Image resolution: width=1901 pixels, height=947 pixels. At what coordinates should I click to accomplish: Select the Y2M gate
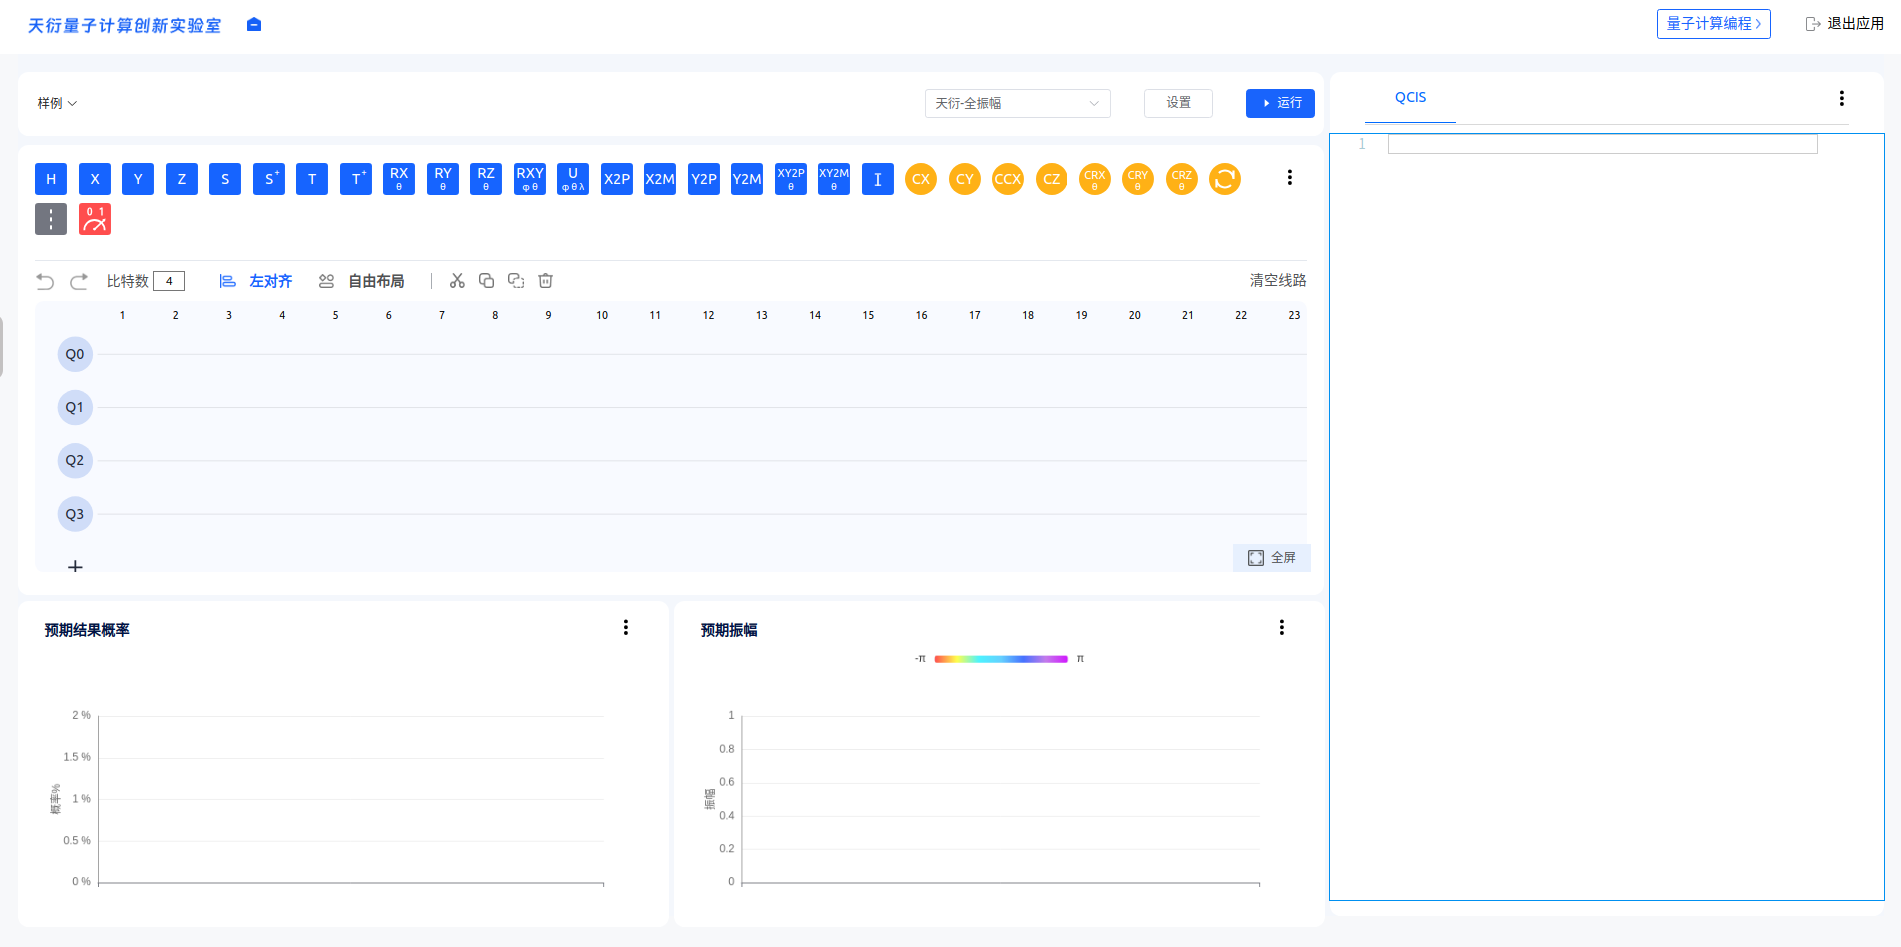(747, 179)
